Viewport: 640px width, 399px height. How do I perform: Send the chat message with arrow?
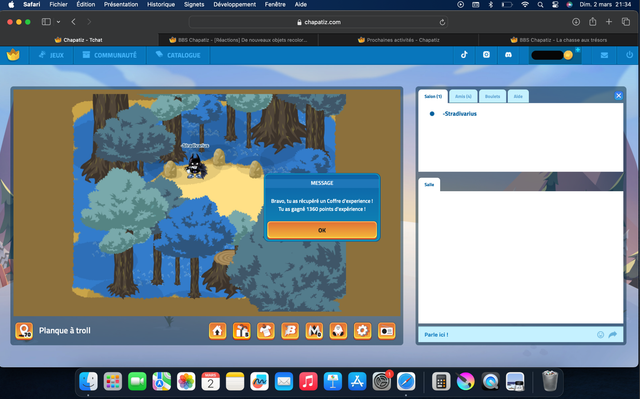point(613,335)
